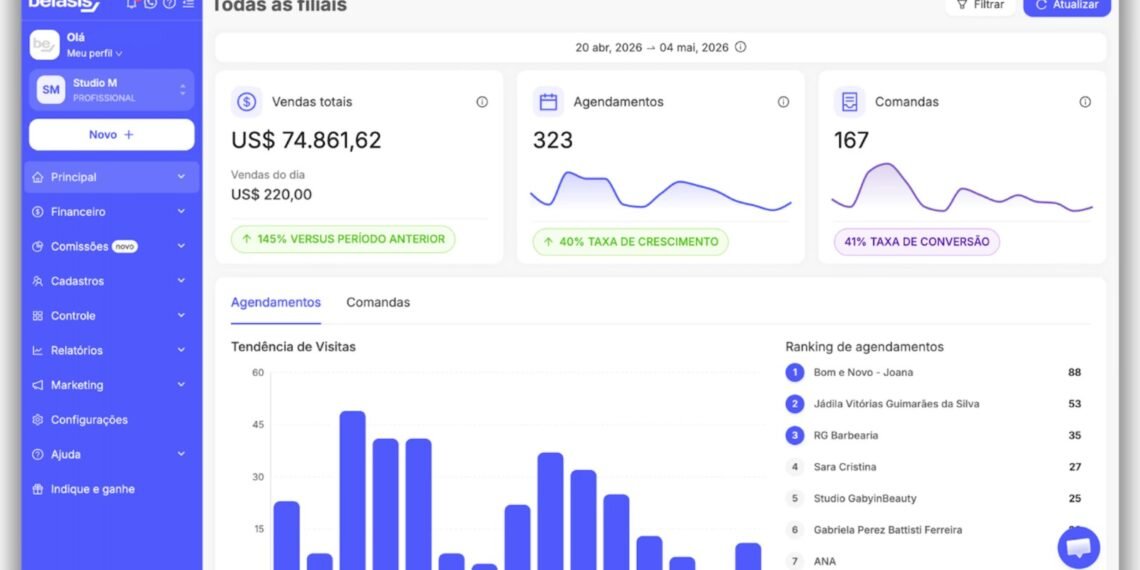This screenshot has height=570, width=1140.
Task: Expand the Financeiro menu chevron
Action: point(181,212)
